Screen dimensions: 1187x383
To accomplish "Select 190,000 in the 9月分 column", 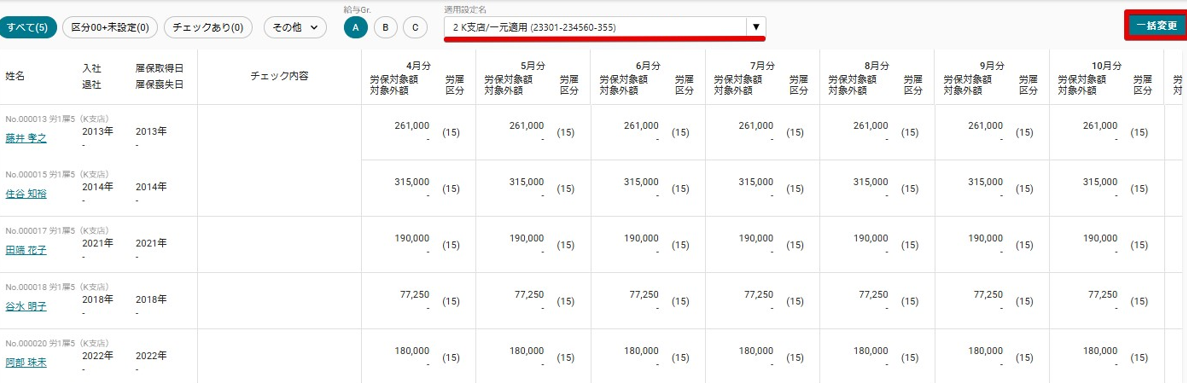I will pyautogui.click(x=986, y=238).
